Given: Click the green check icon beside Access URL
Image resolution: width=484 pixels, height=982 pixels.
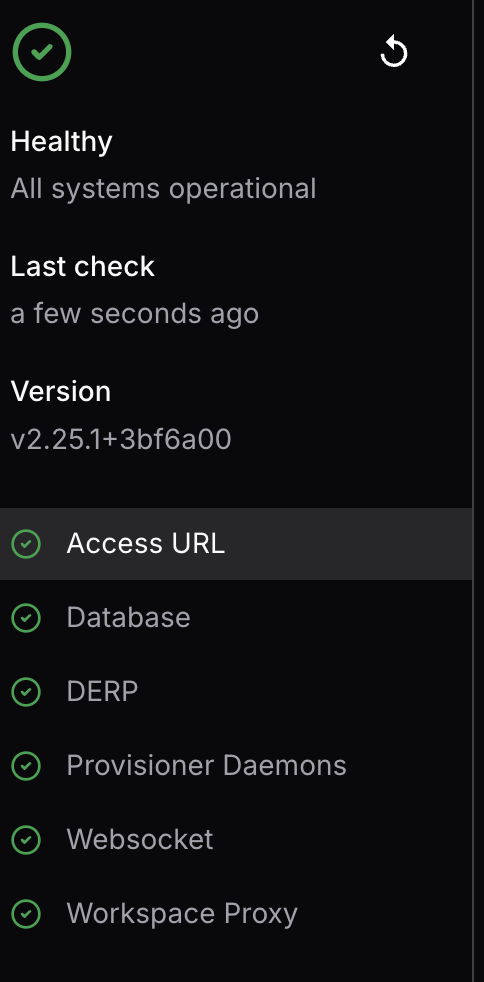Looking at the screenshot, I should [26, 544].
